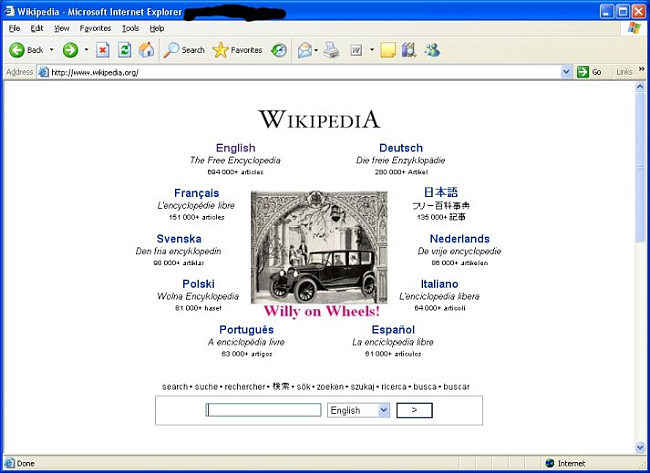Click "L'encyclopédie libre" subtitle text
The height and width of the screenshot is (473, 650).
click(196, 206)
